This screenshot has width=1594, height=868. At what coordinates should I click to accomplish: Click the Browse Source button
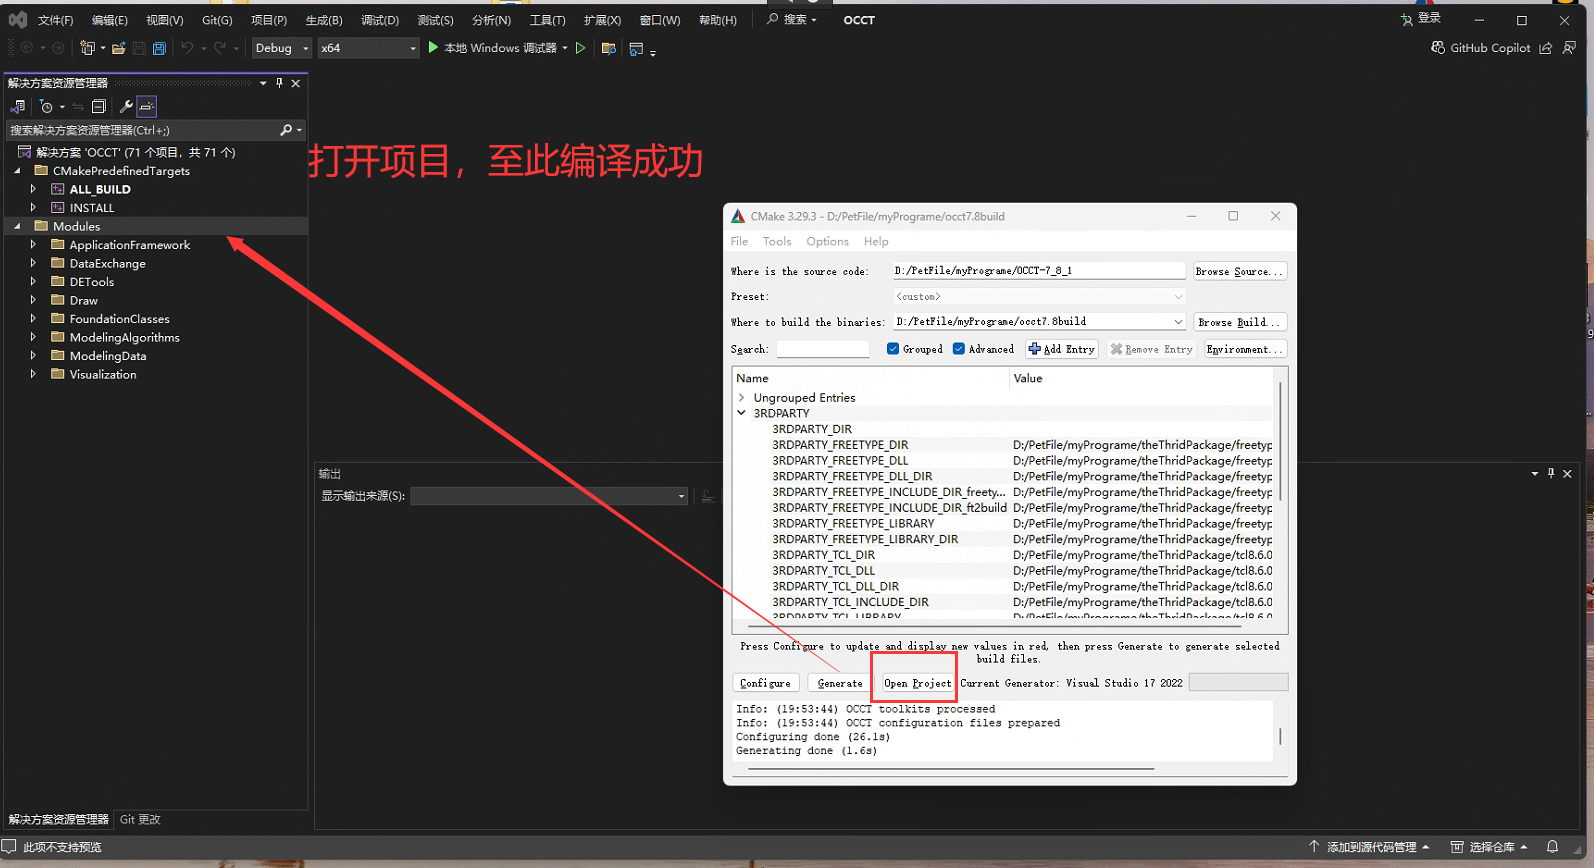(1239, 271)
